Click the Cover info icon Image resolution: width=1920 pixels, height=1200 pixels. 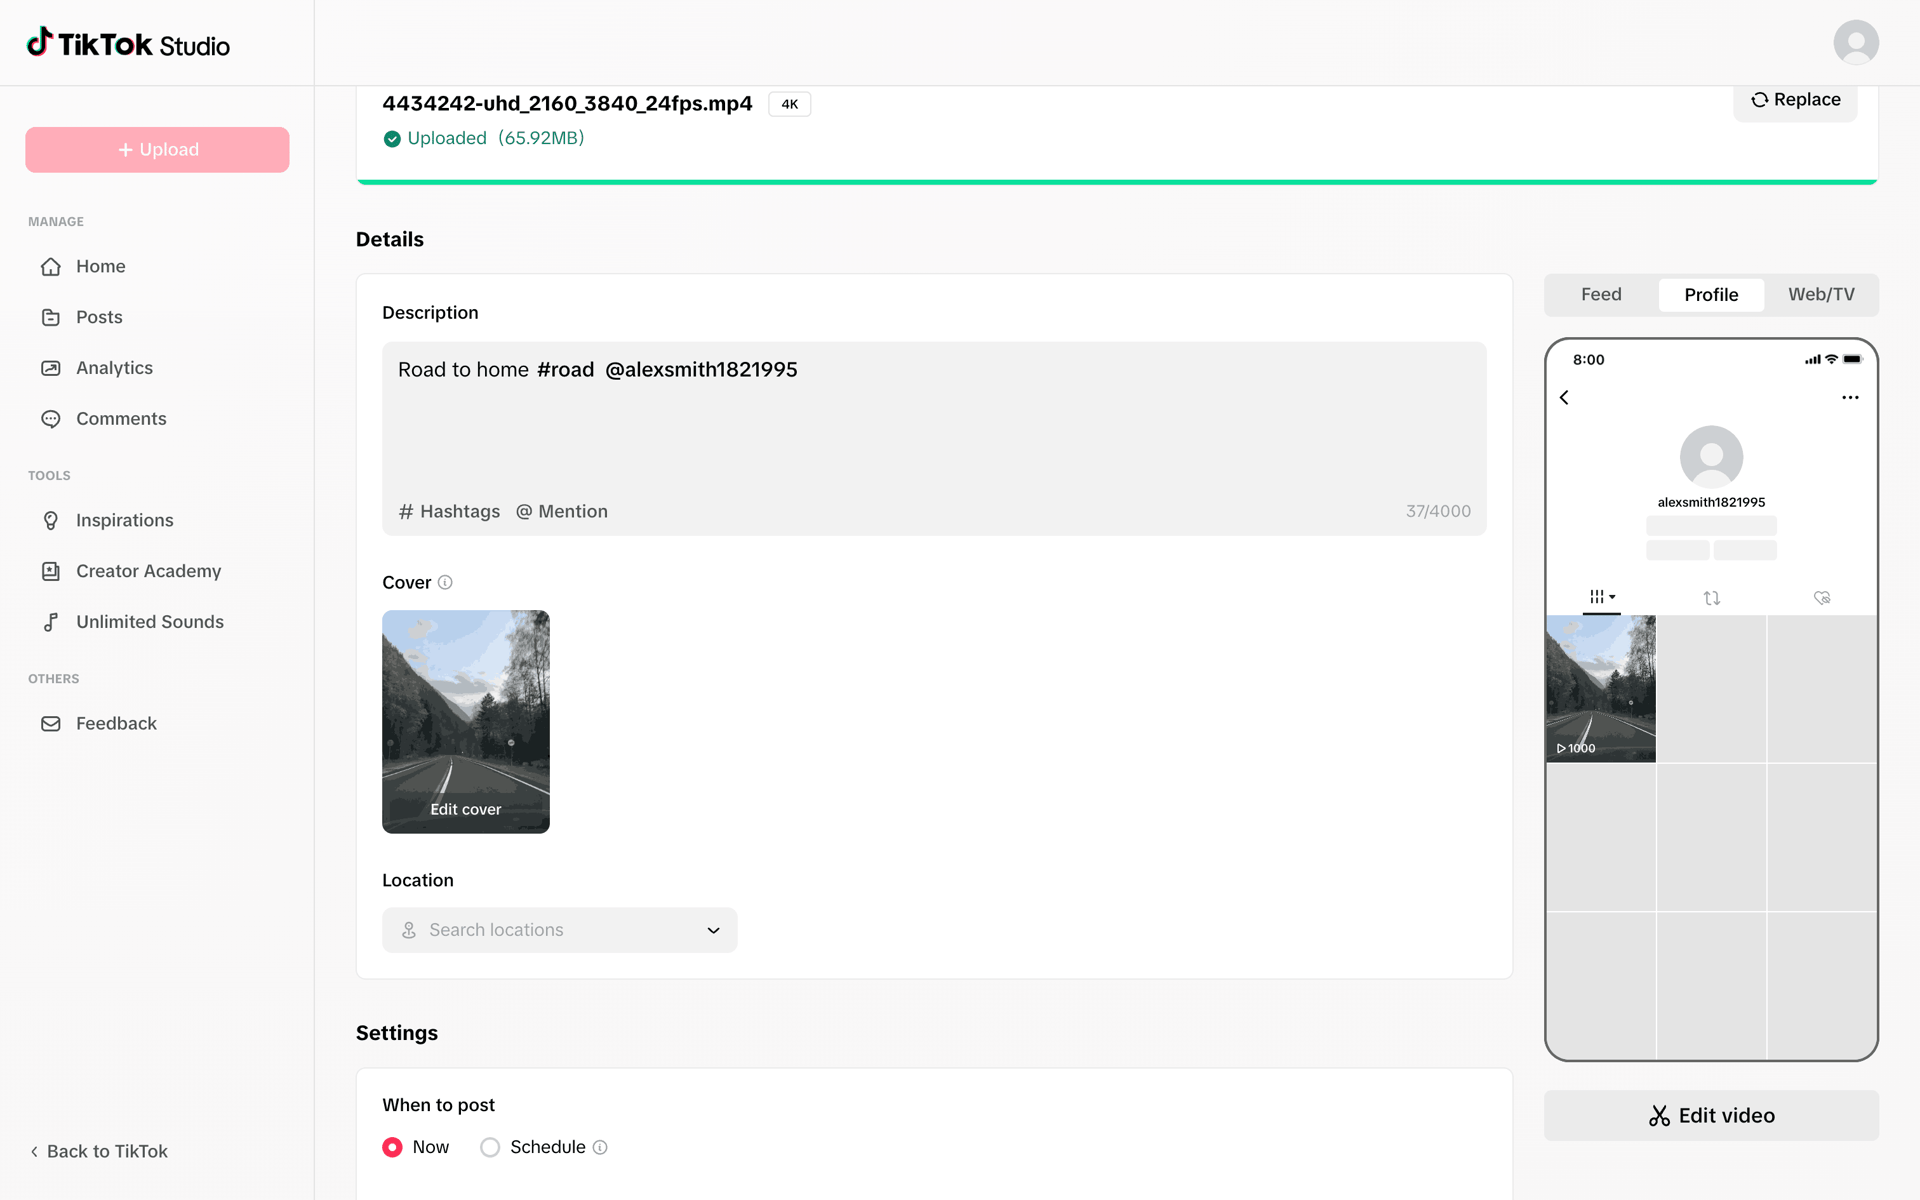click(445, 583)
